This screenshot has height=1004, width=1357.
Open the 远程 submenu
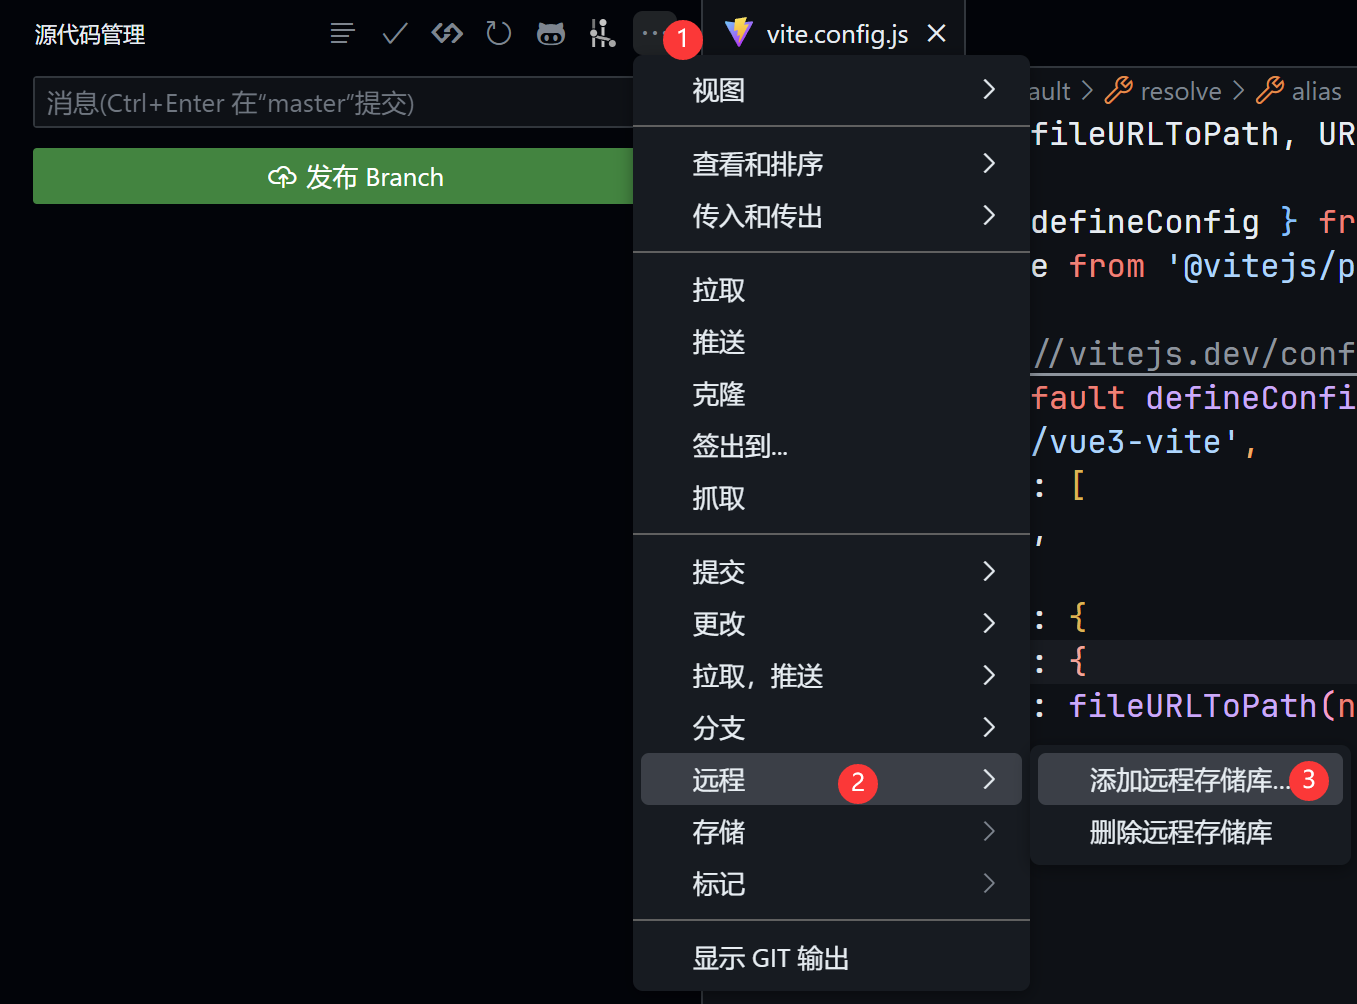[831, 779]
